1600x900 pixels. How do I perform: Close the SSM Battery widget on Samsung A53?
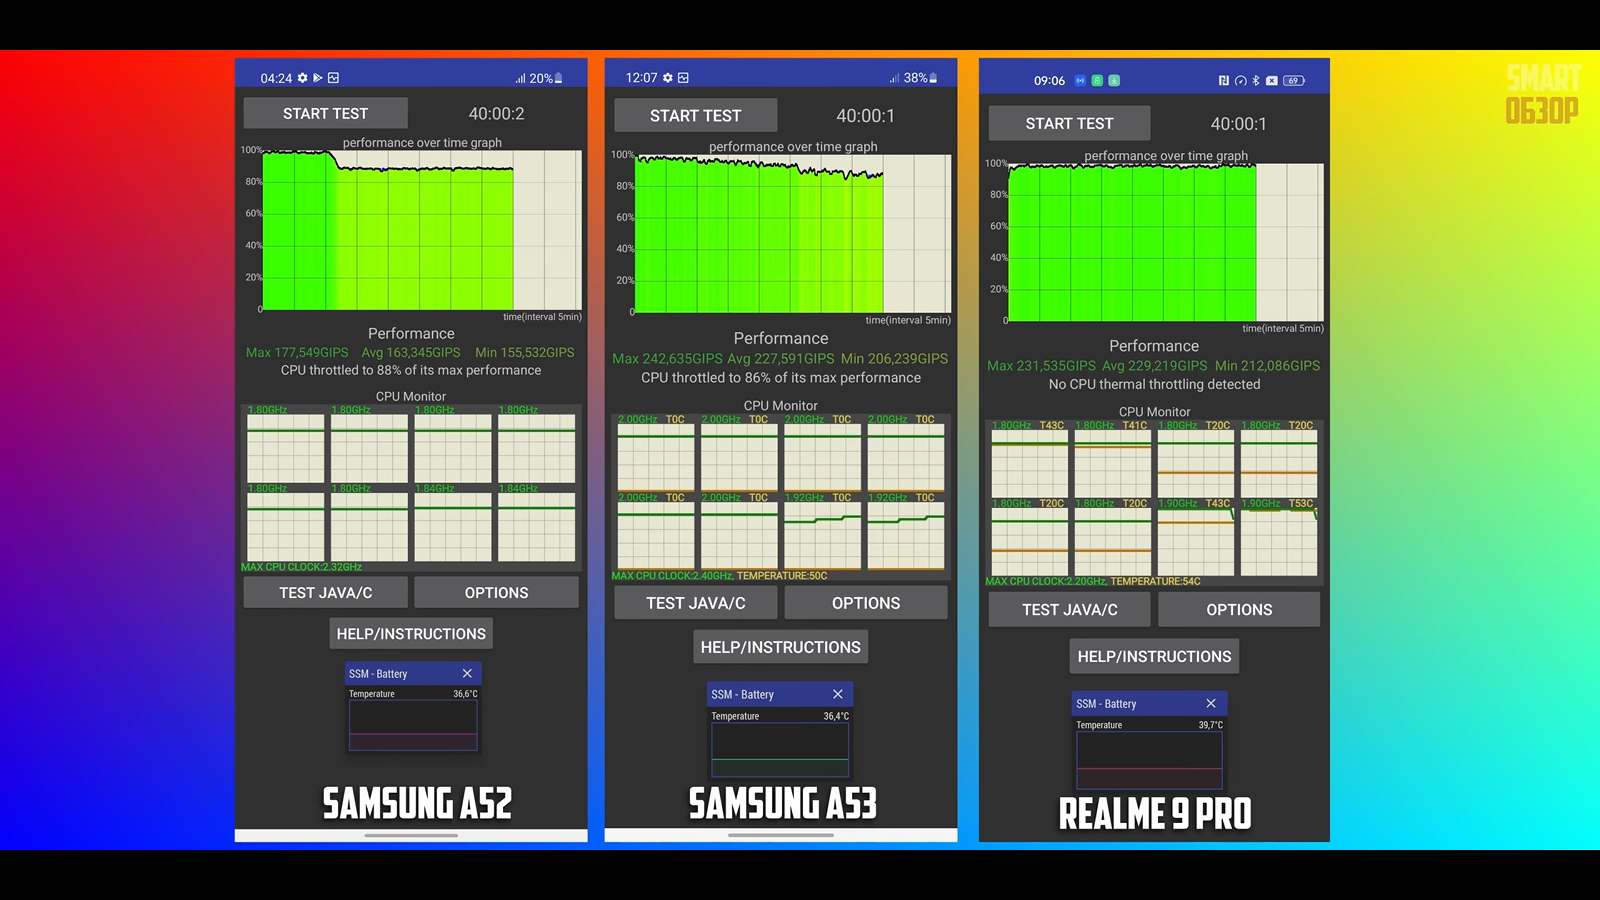[x=838, y=694]
